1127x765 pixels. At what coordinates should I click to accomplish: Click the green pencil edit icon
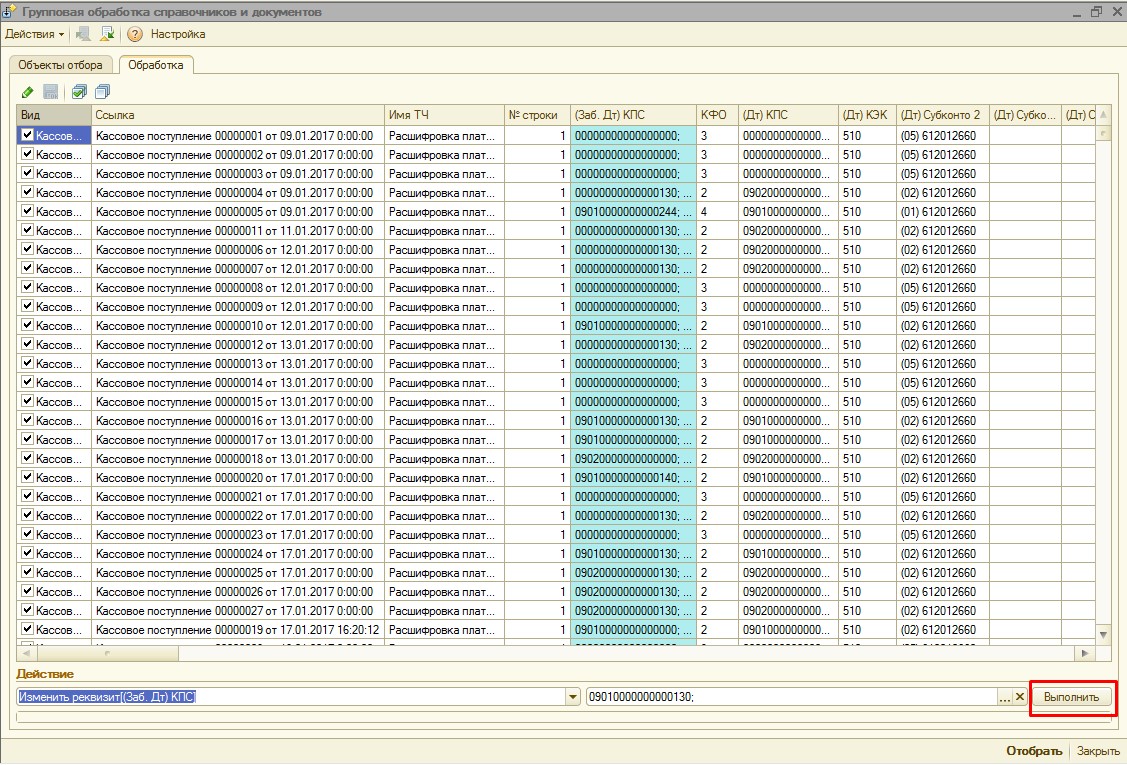coord(27,92)
